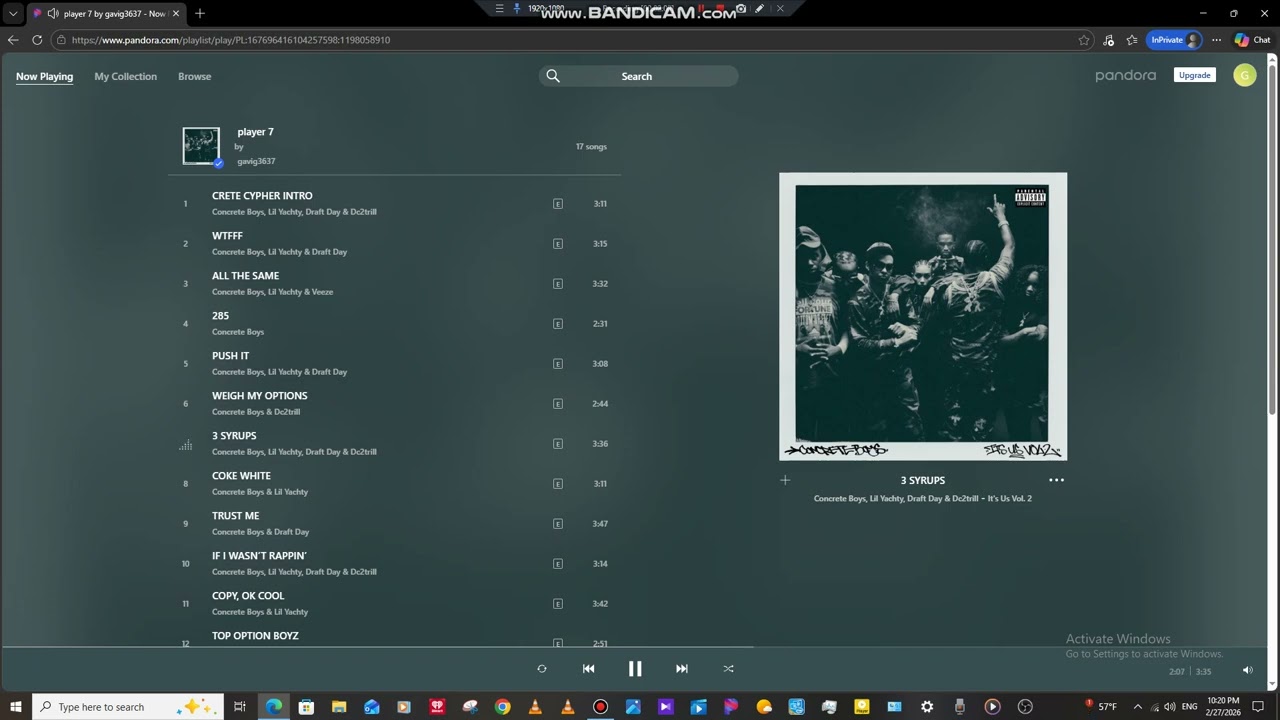Click the player 7 playlist thumbnail
Screen dimensions: 1280x720
(201, 146)
